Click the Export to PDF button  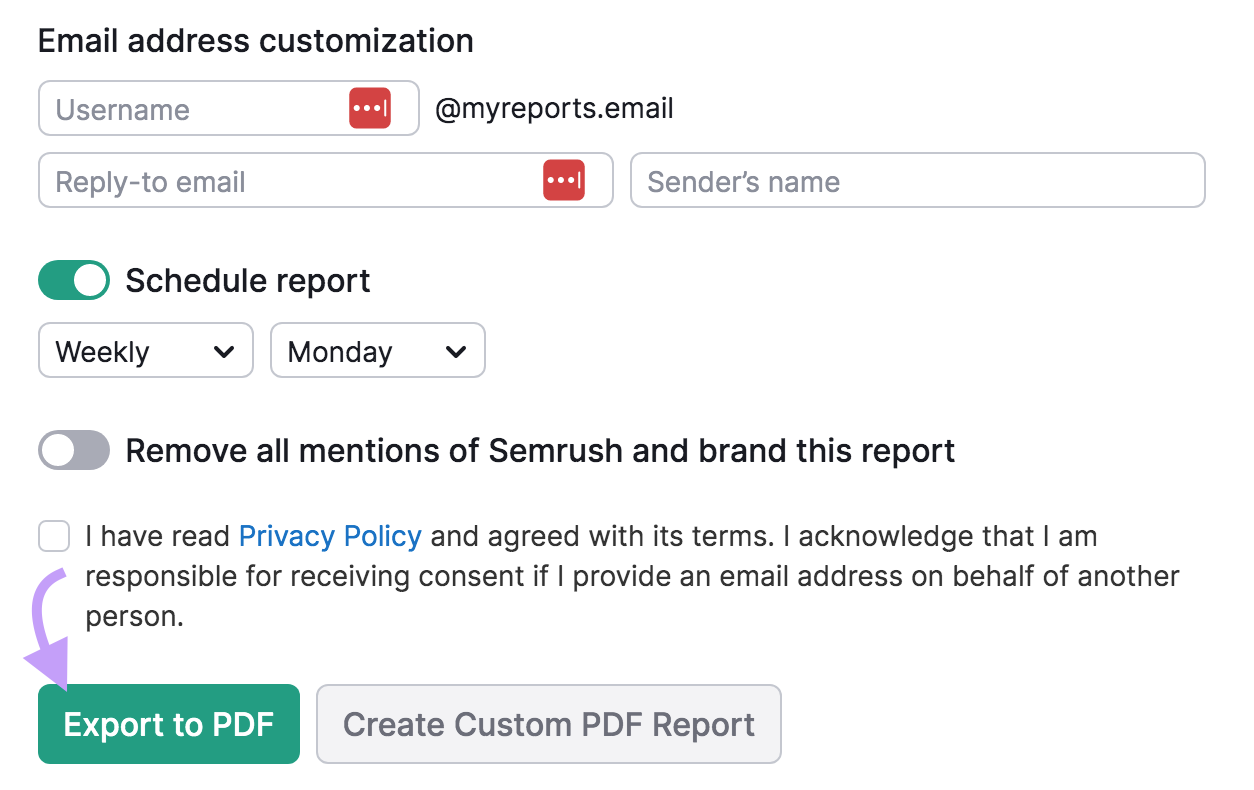point(168,724)
